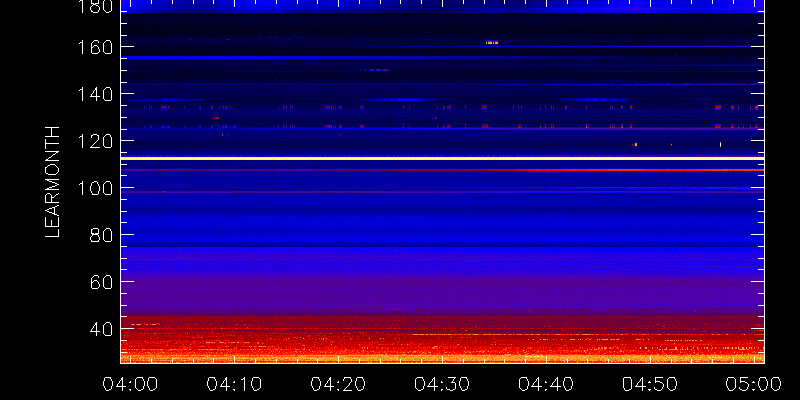800x400 pixels.
Task: Click the red horizontal line near 107
Action: 442,169
